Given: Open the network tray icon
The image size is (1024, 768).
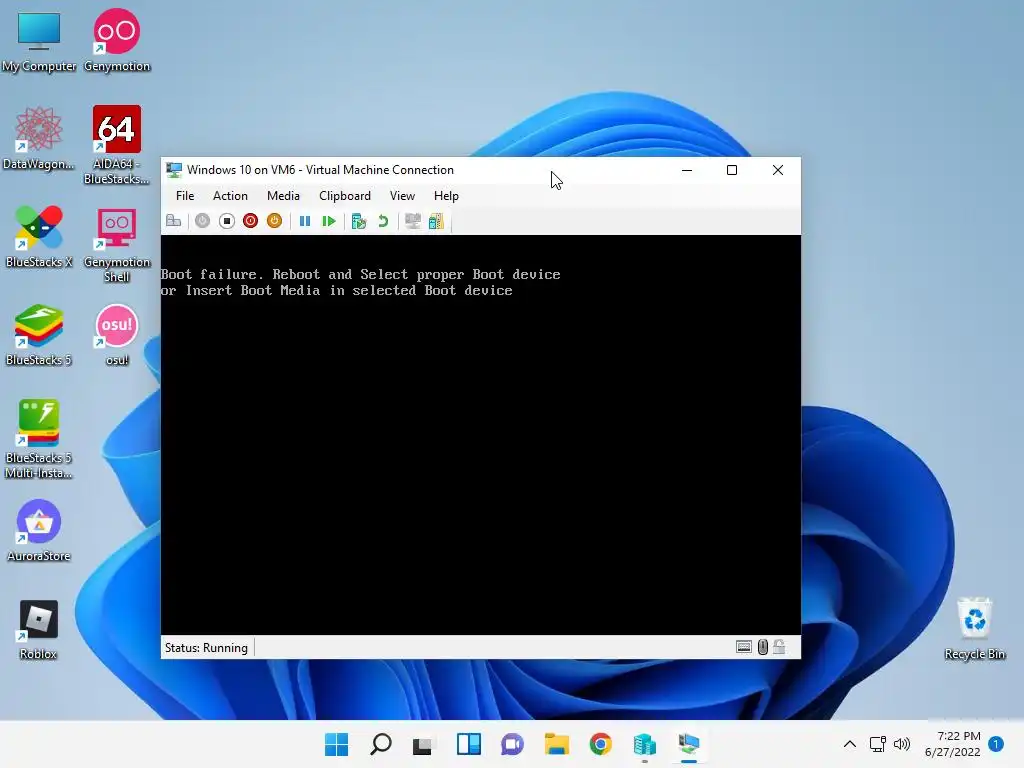Looking at the screenshot, I should click(x=878, y=744).
